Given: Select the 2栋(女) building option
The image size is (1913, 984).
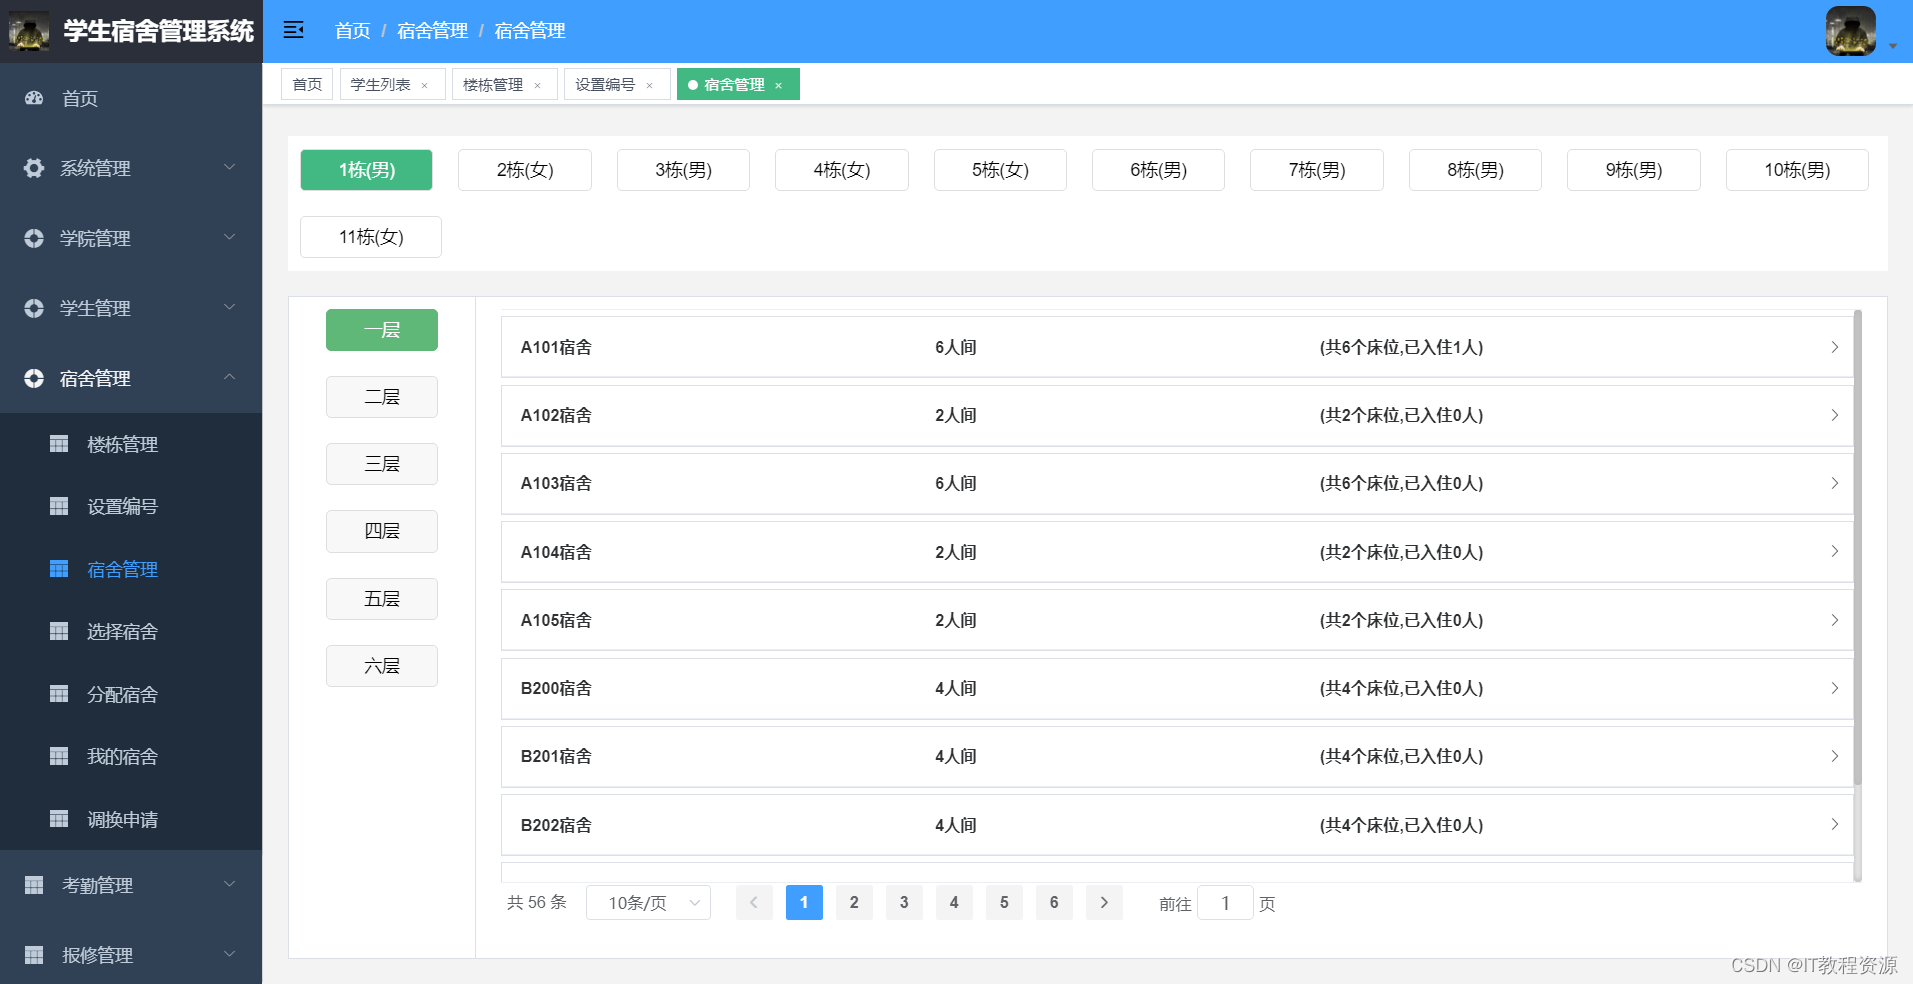Looking at the screenshot, I should [x=524, y=170].
